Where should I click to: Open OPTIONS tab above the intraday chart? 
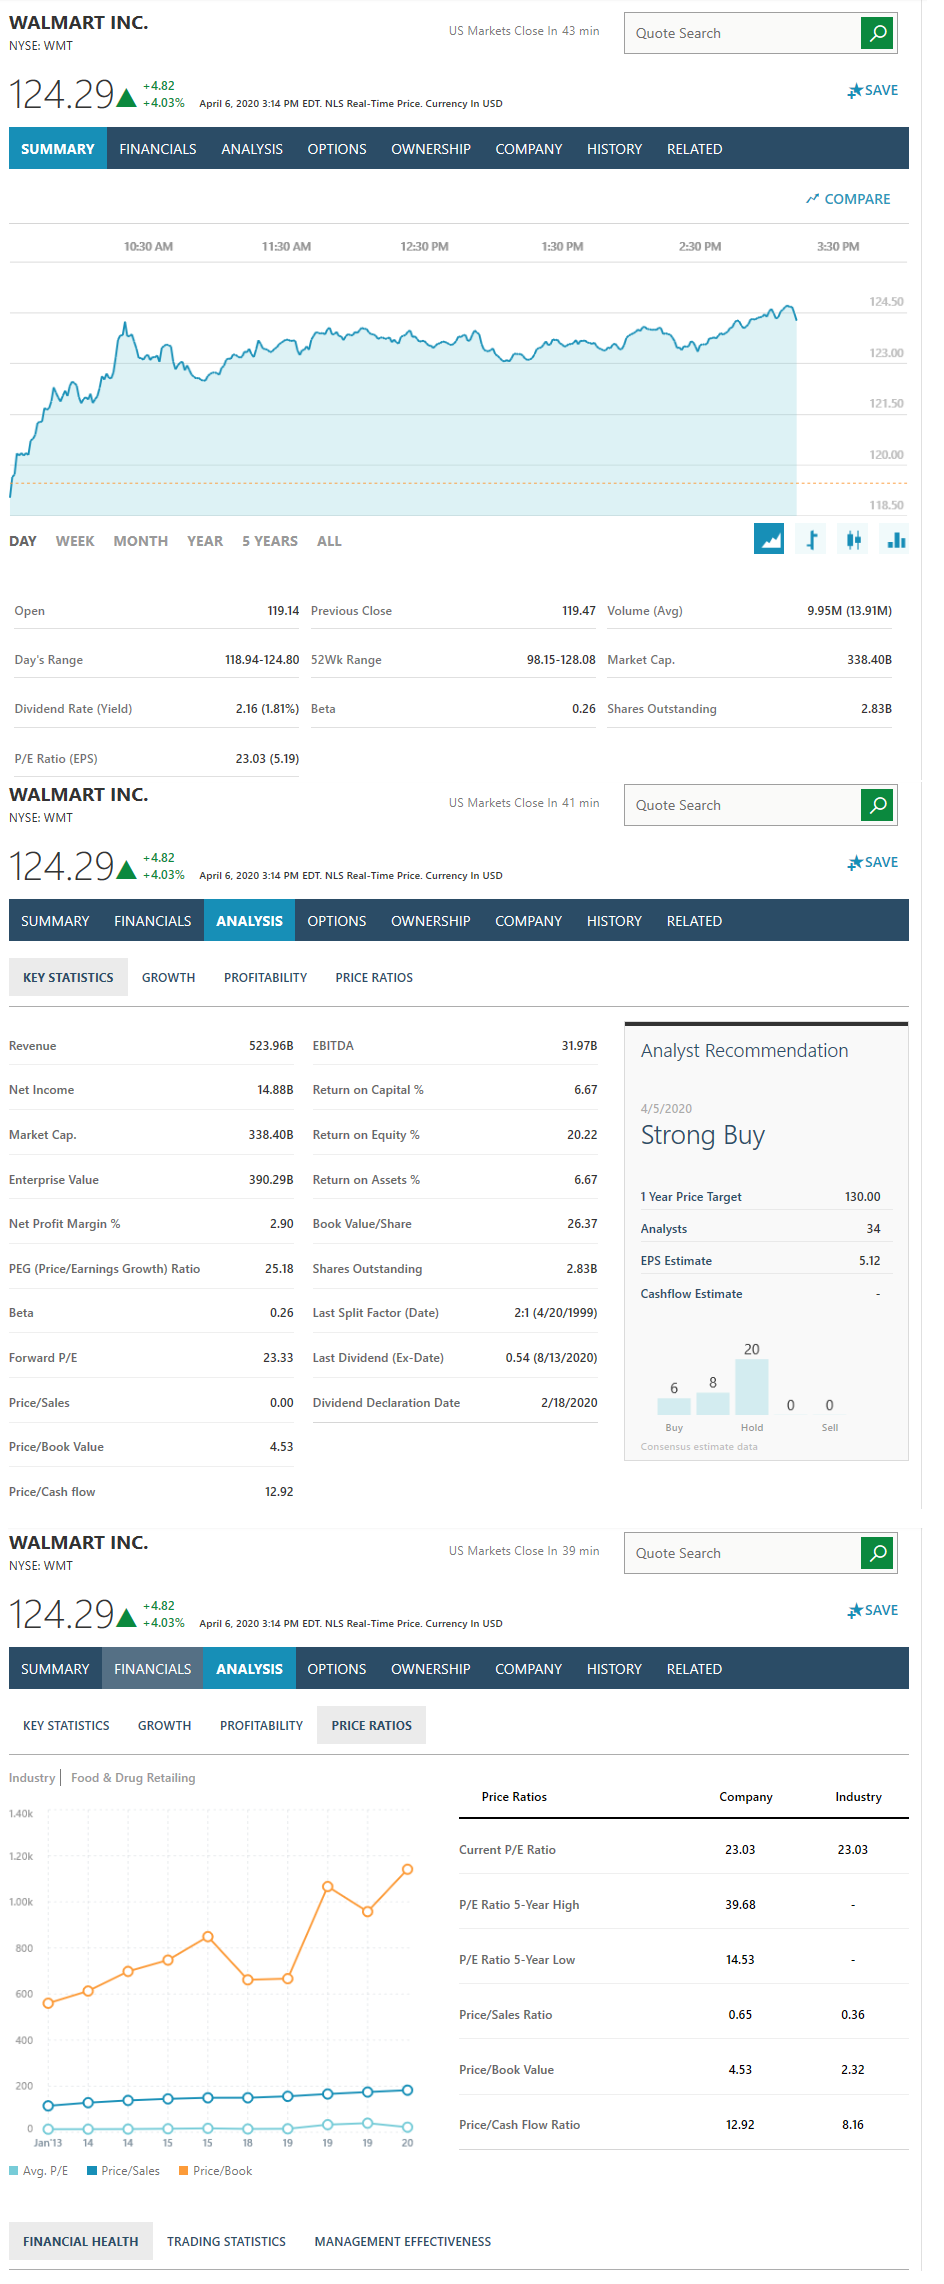[x=337, y=149]
